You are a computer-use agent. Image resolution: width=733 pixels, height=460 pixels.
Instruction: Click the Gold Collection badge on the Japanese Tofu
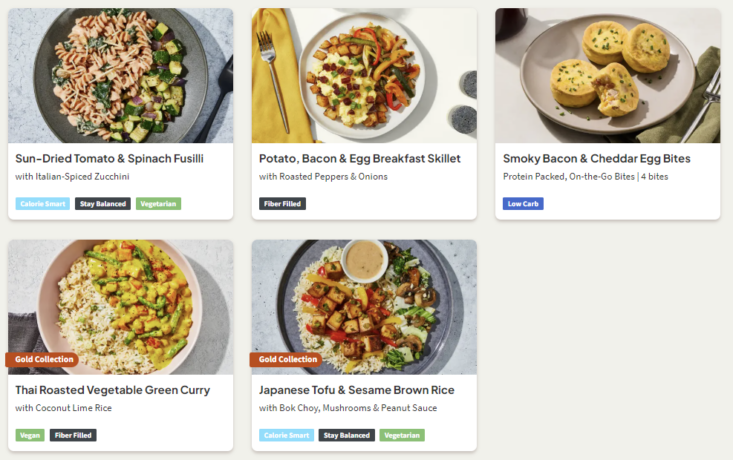(x=287, y=359)
